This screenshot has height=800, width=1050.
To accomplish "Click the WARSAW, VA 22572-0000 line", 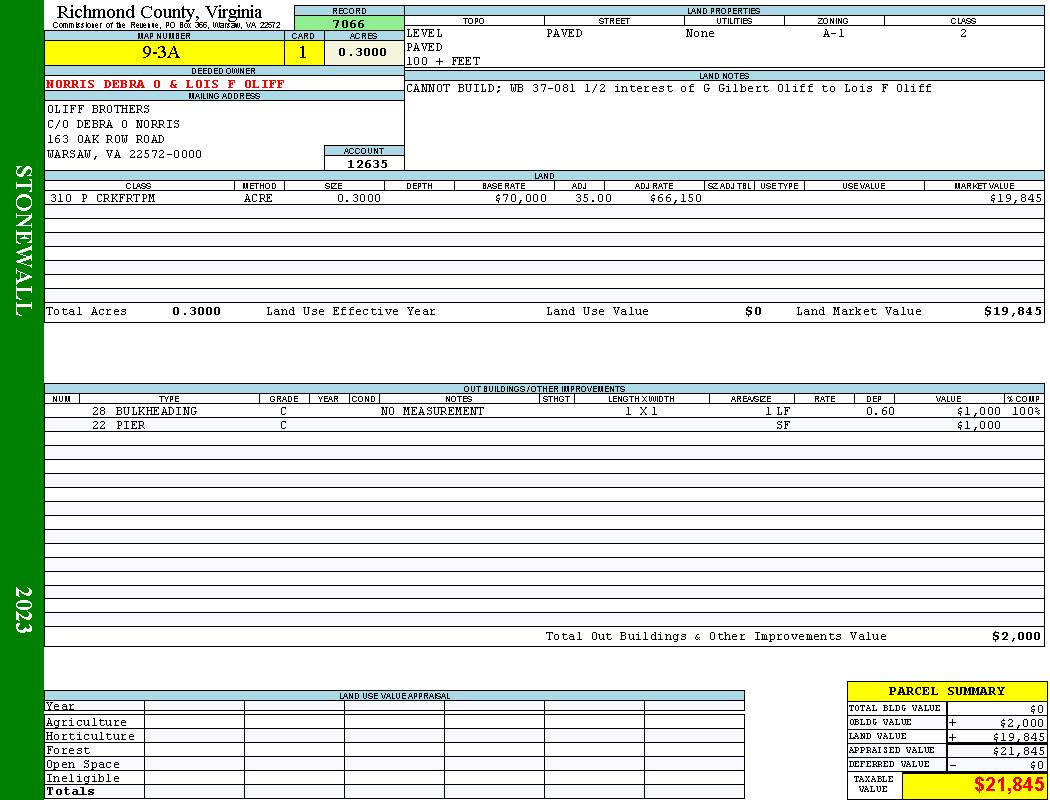I will pos(125,154).
